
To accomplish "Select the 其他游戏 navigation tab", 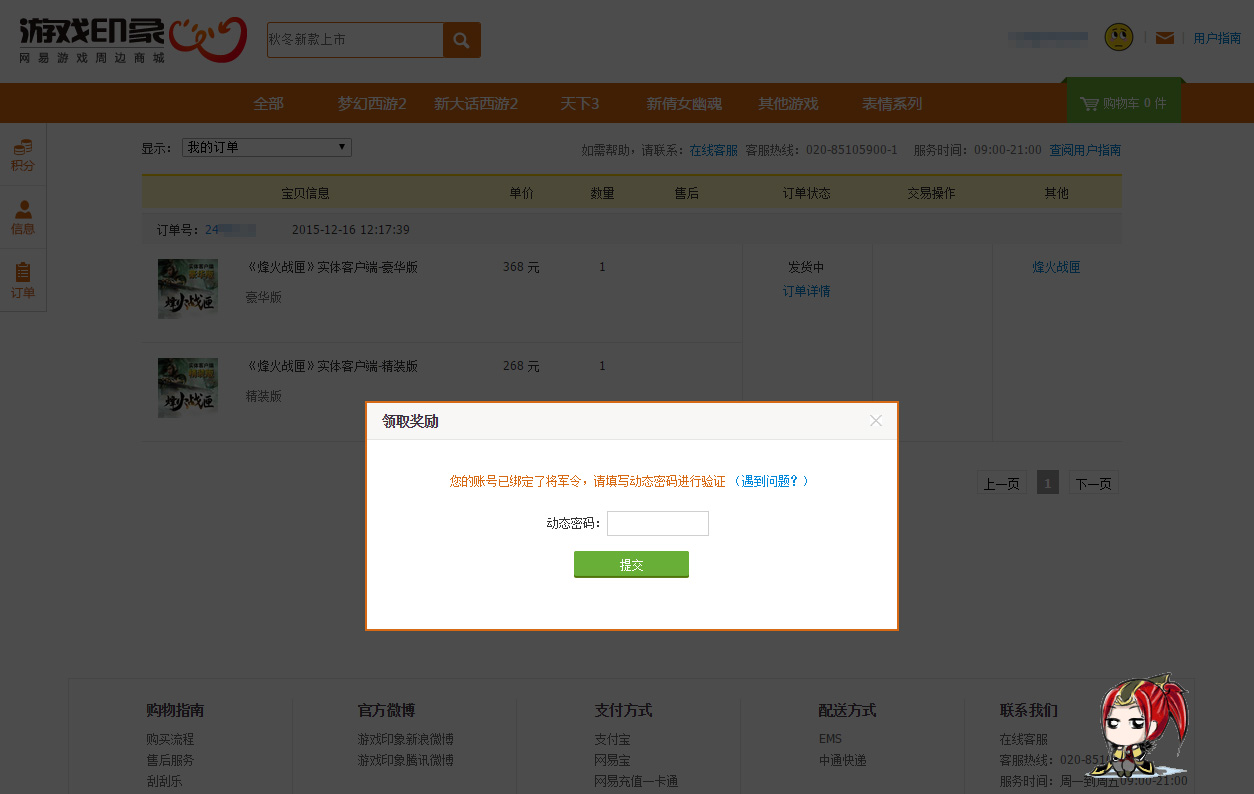I will pos(788,103).
